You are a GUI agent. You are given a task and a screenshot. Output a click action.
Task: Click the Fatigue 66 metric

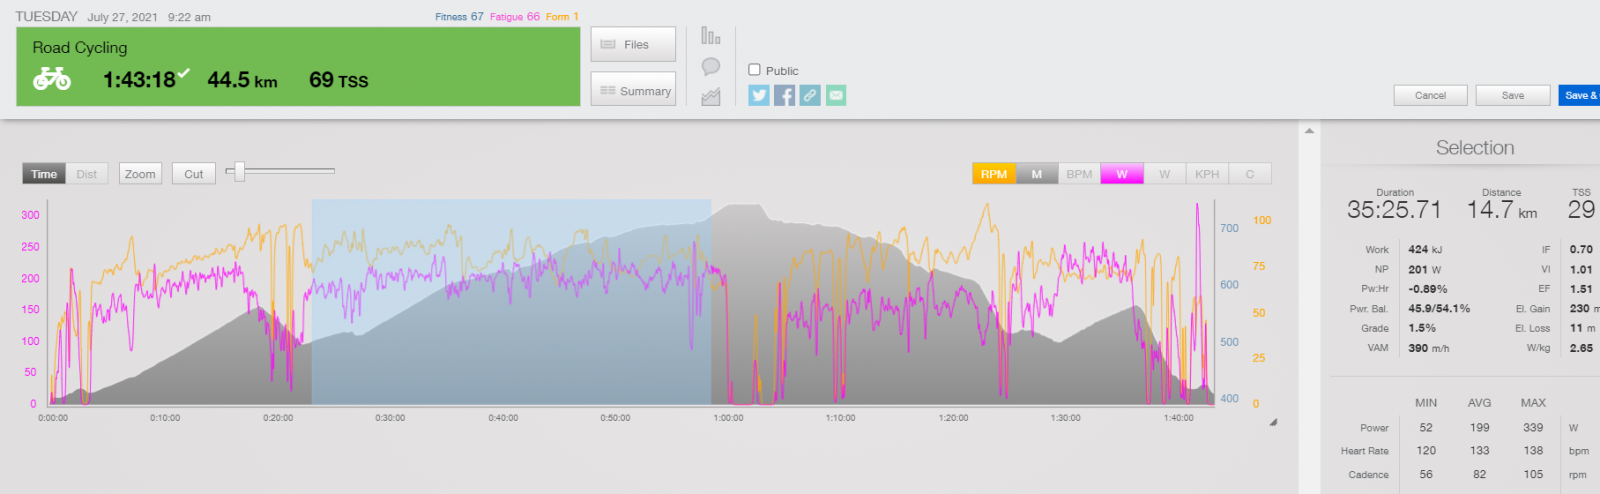click(x=514, y=17)
